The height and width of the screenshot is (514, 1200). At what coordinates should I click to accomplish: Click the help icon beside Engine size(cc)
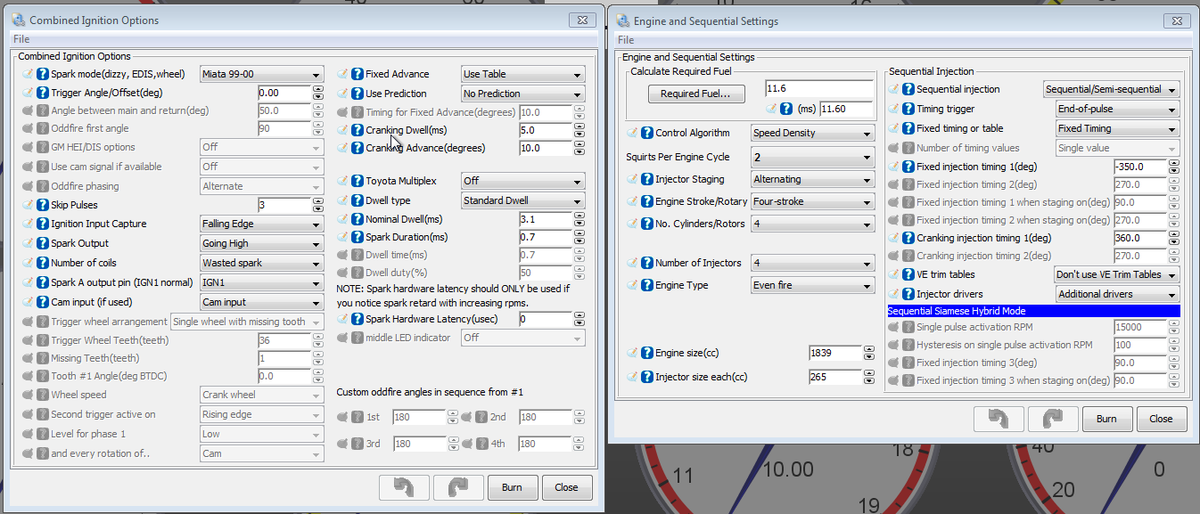click(x=646, y=353)
